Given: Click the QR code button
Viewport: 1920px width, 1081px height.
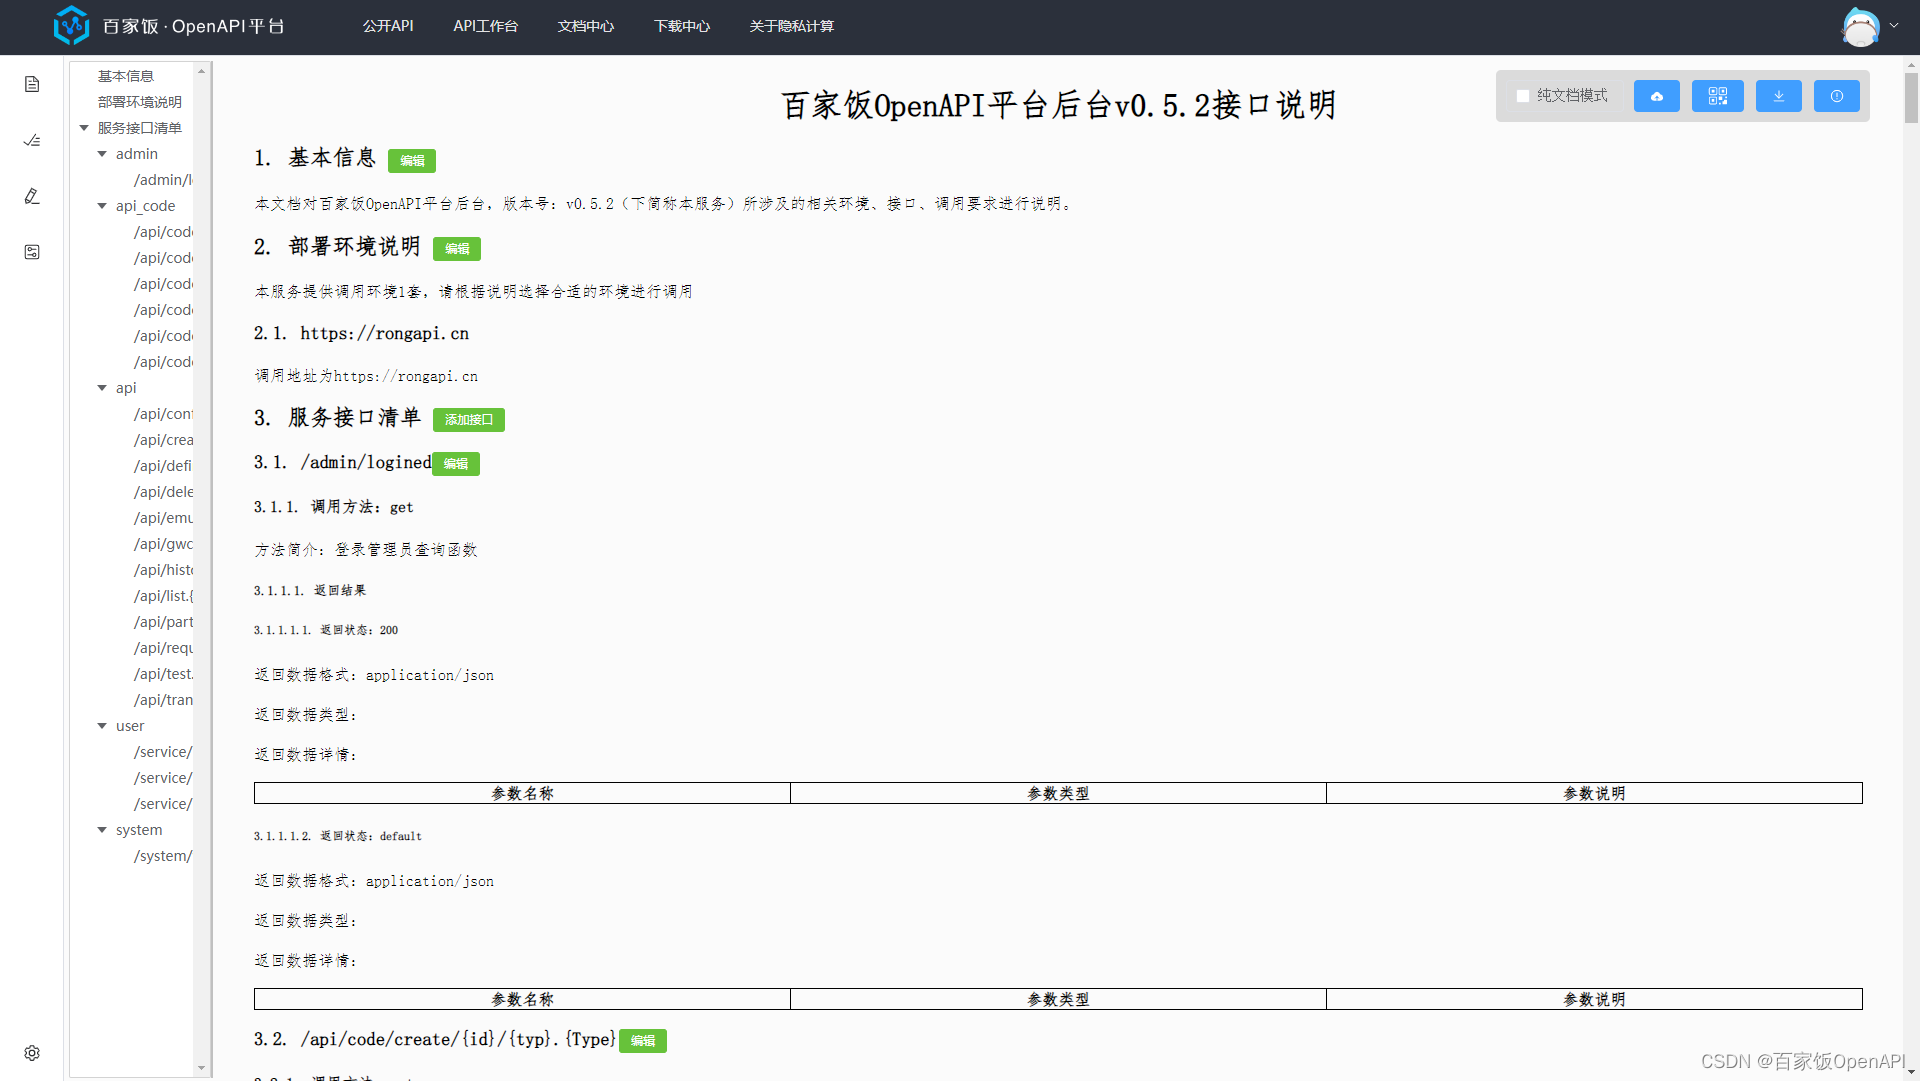Looking at the screenshot, I should point(1718,96).
